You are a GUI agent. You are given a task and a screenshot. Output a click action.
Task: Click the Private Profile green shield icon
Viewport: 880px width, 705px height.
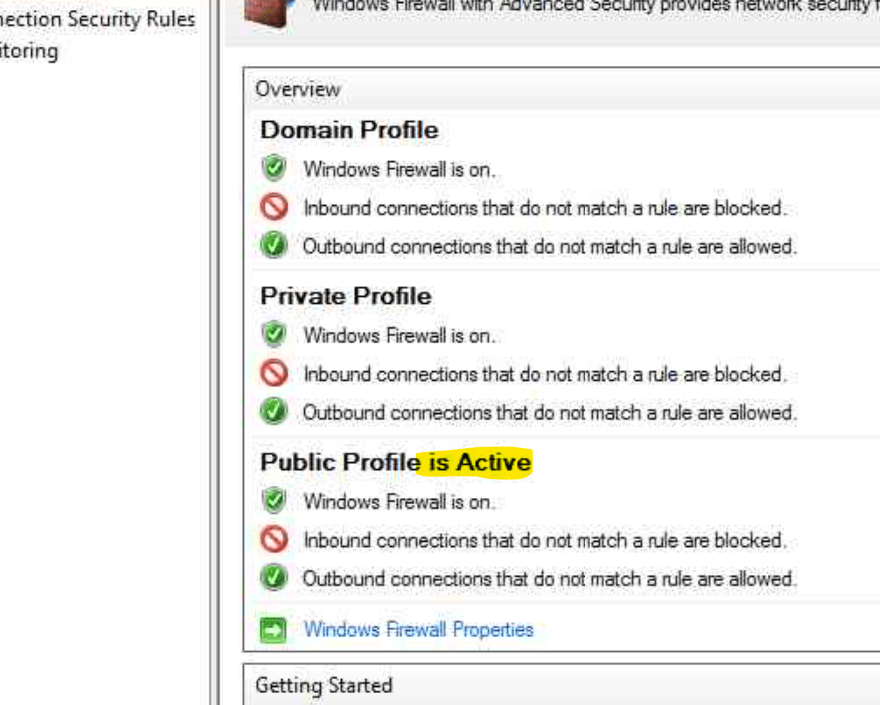[x=274, y=334]
